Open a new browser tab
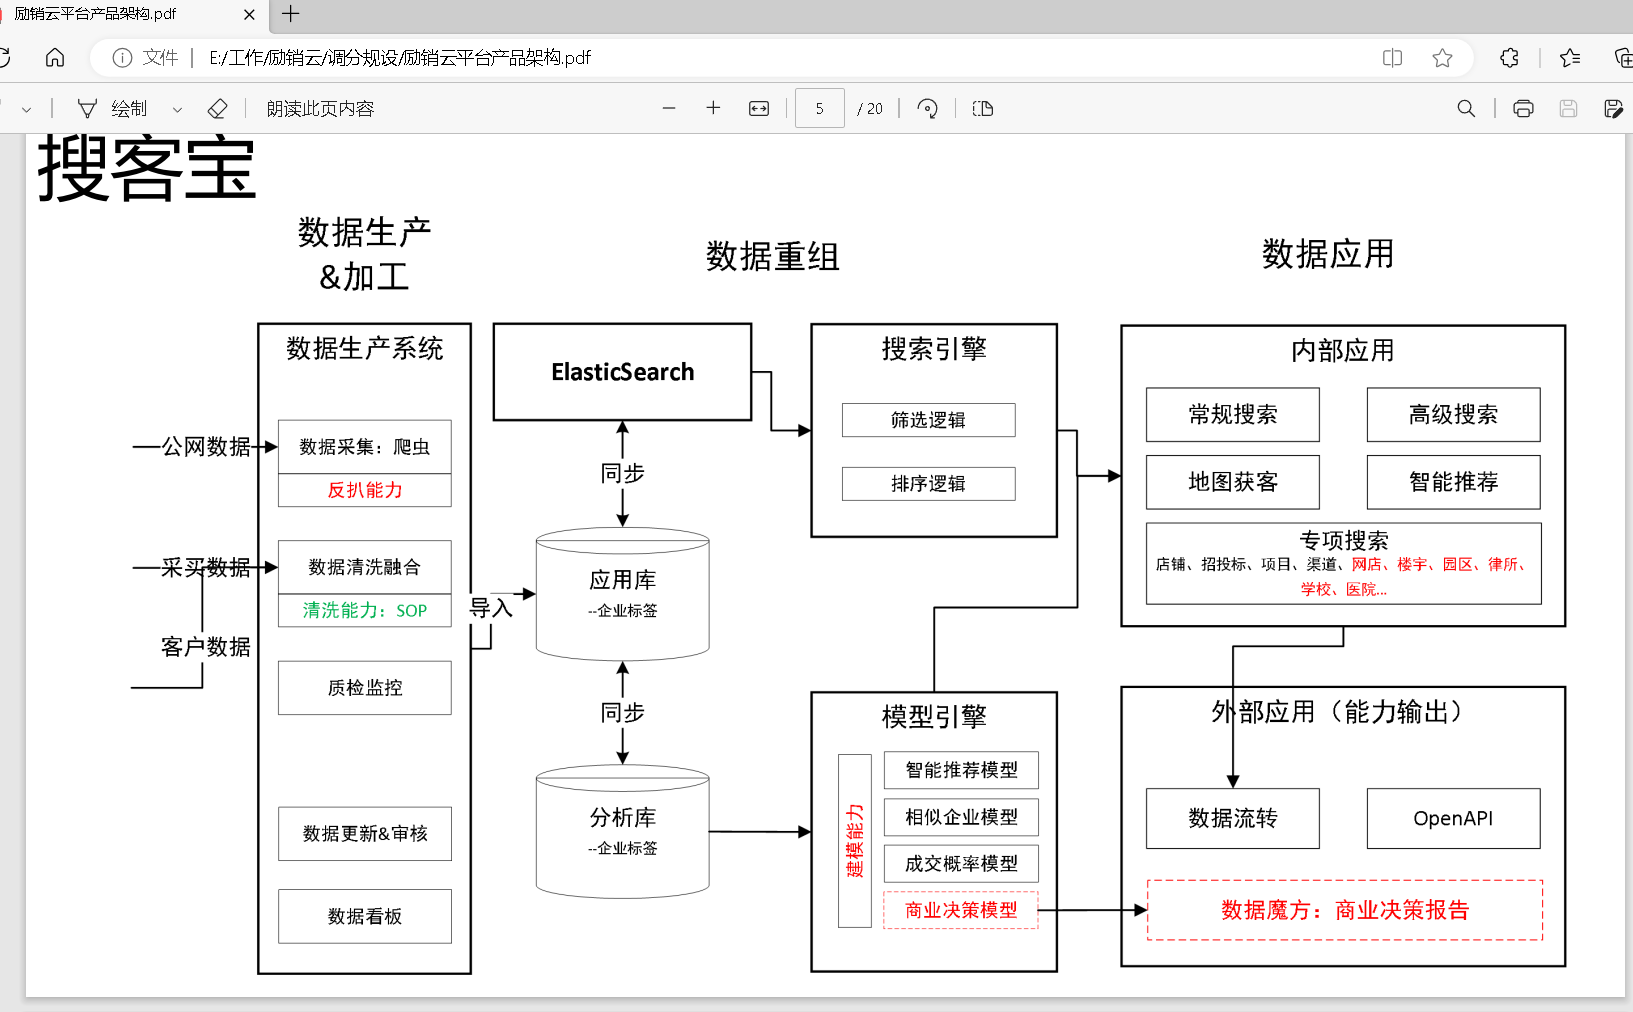The image size is (1633, 1012). (x=290, y=14)
